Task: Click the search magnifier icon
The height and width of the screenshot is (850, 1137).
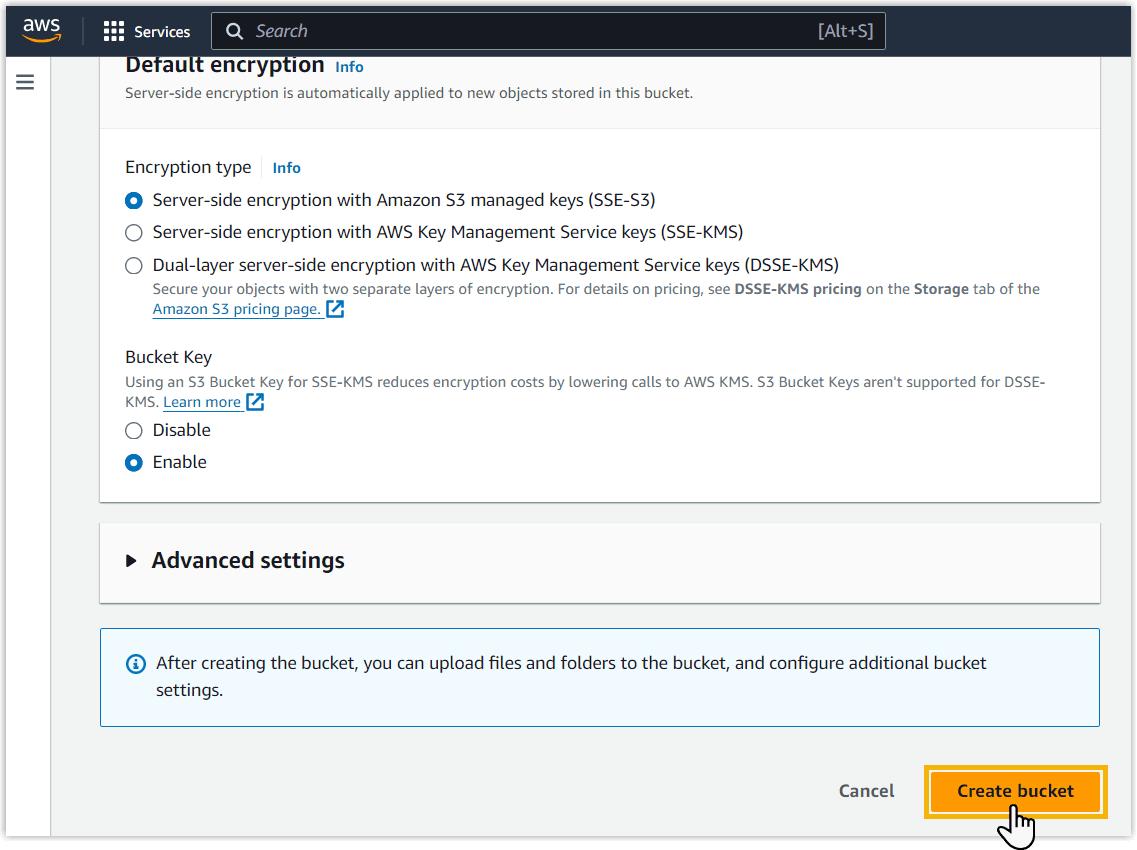Action: tap(235, 31)
